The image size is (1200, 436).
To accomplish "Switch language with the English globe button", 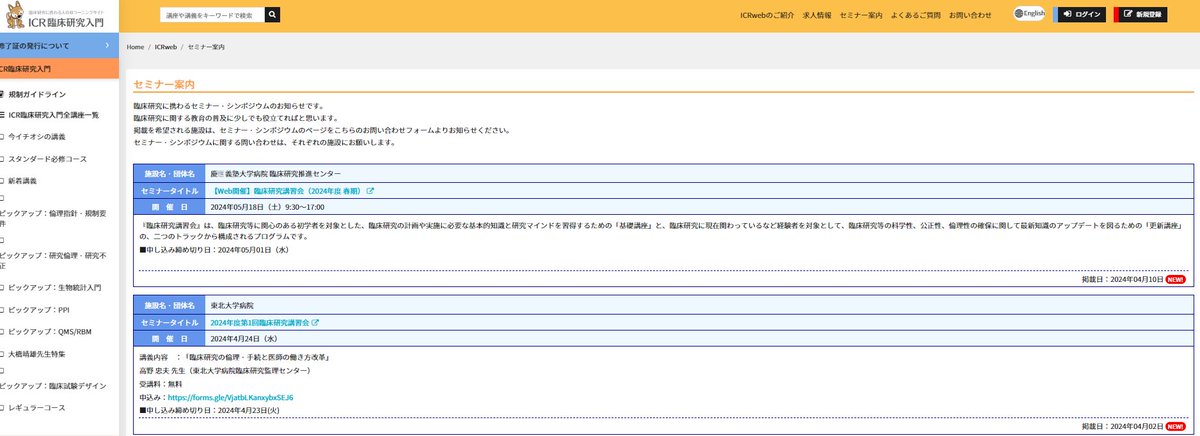I will (x=1030, y=14).
